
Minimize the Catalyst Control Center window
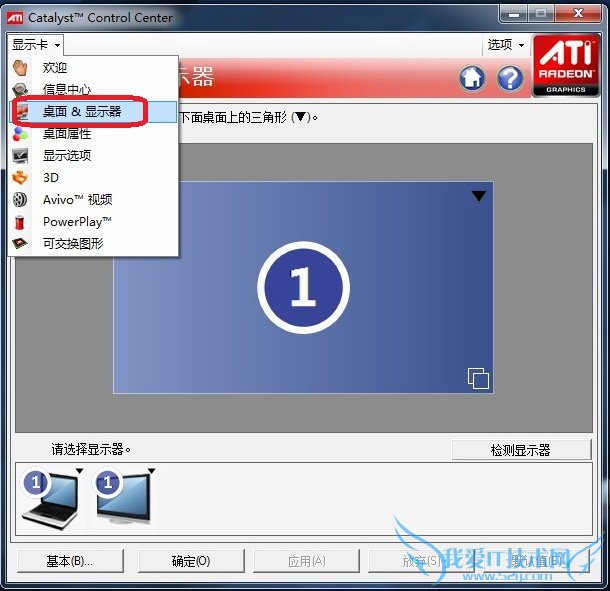(514, 15)
